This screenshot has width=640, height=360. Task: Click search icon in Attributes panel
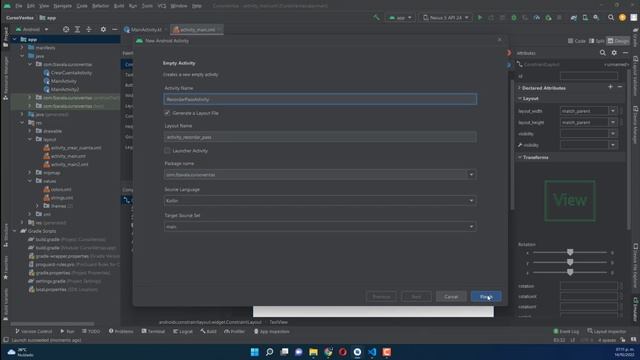(603, 53)
